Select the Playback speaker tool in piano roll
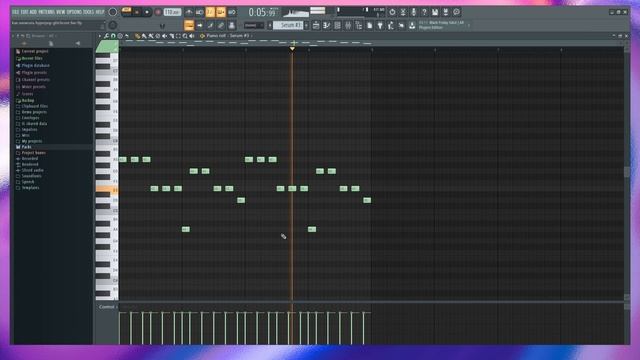 pyautogui.click(x=191, y=36)
